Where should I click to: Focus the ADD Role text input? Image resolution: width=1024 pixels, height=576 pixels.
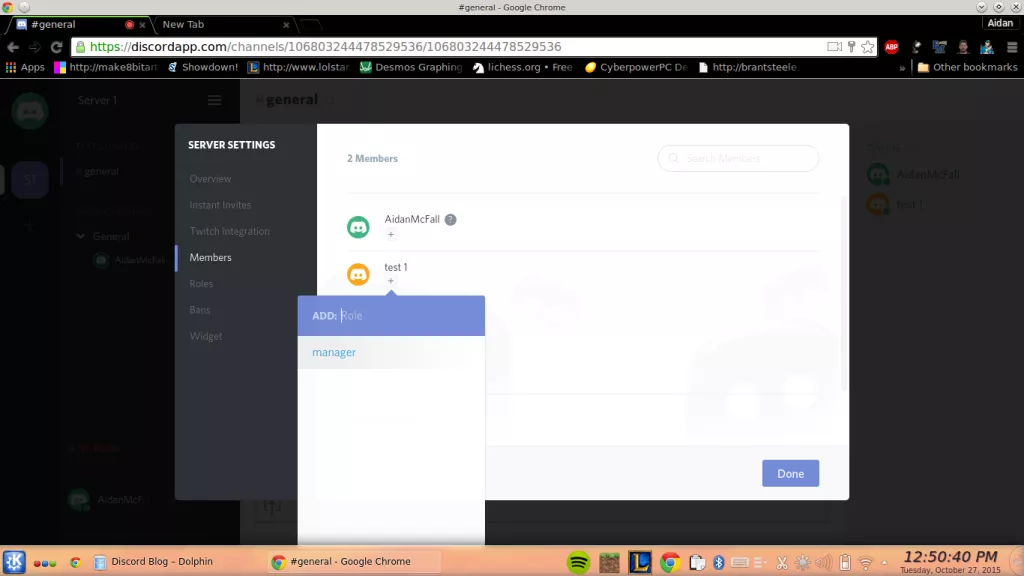click(x=405, y=316)
